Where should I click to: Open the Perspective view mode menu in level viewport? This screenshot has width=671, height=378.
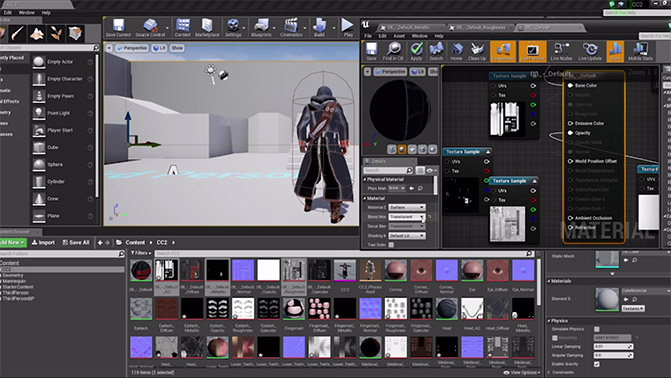point(132,48)
